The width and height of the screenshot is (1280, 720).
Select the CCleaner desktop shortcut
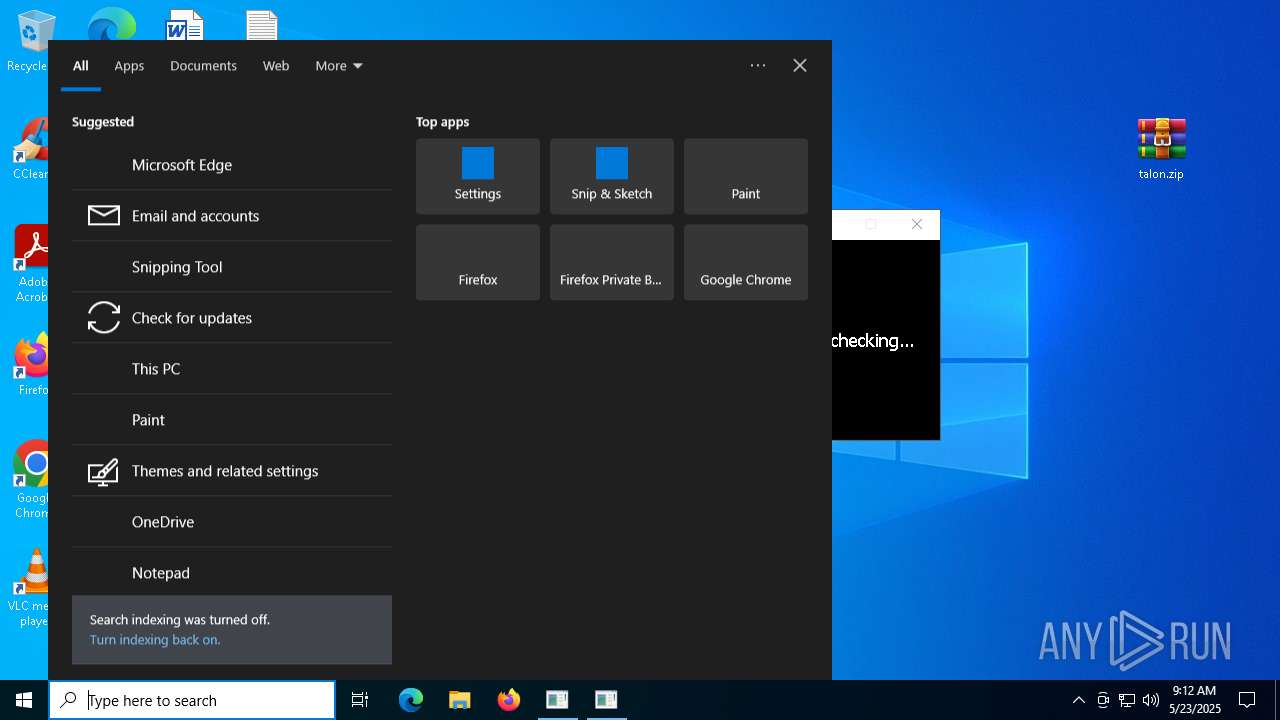point(31,148)
